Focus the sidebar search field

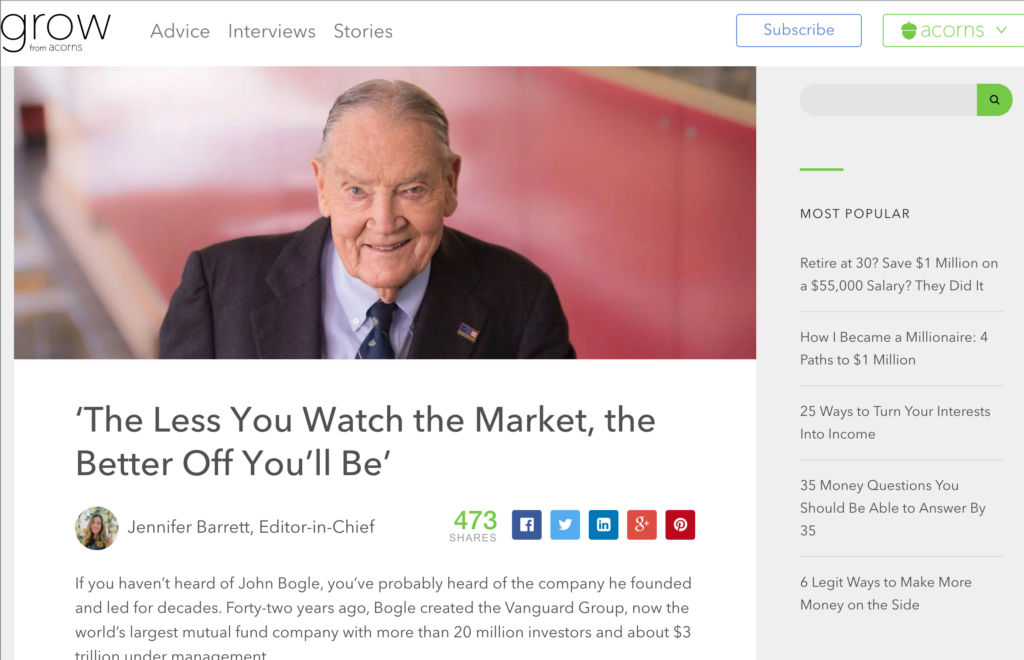point(888,100)
